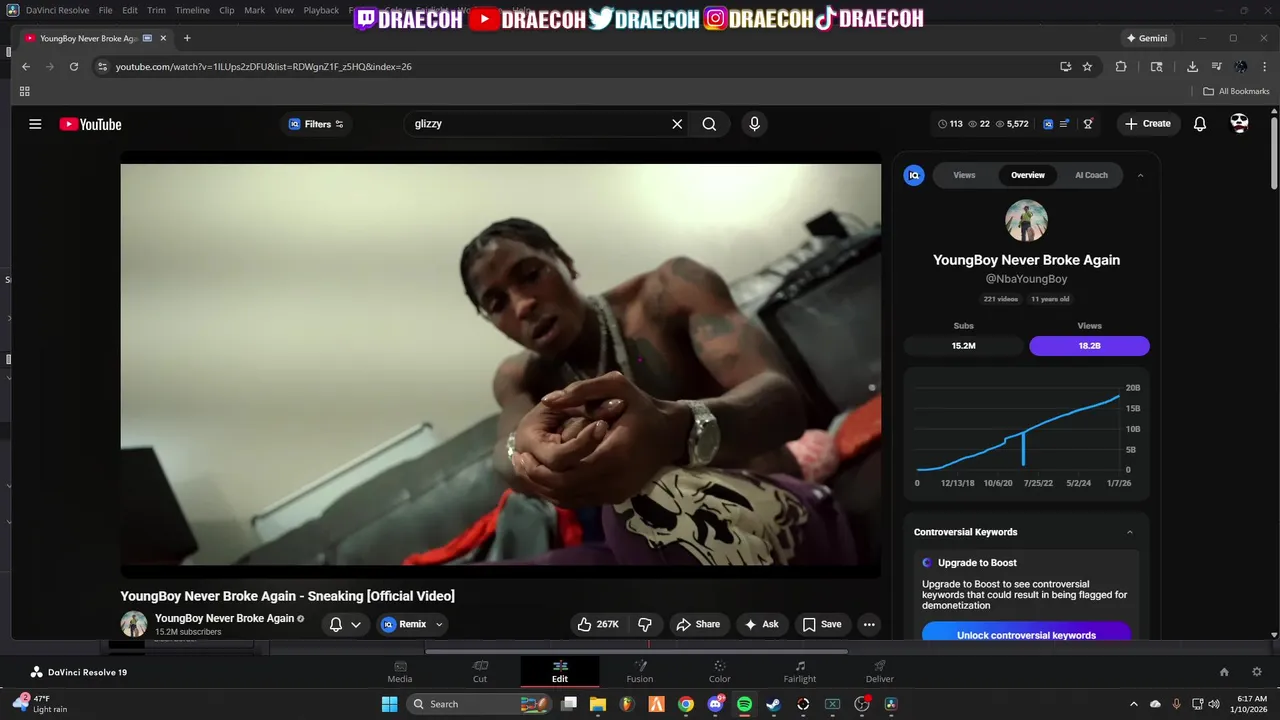Image resolution: width=1280 pixels, height=720 pixels.
Task: Open DaVinci Resolve Clip menu
Action: pos(227,10)
